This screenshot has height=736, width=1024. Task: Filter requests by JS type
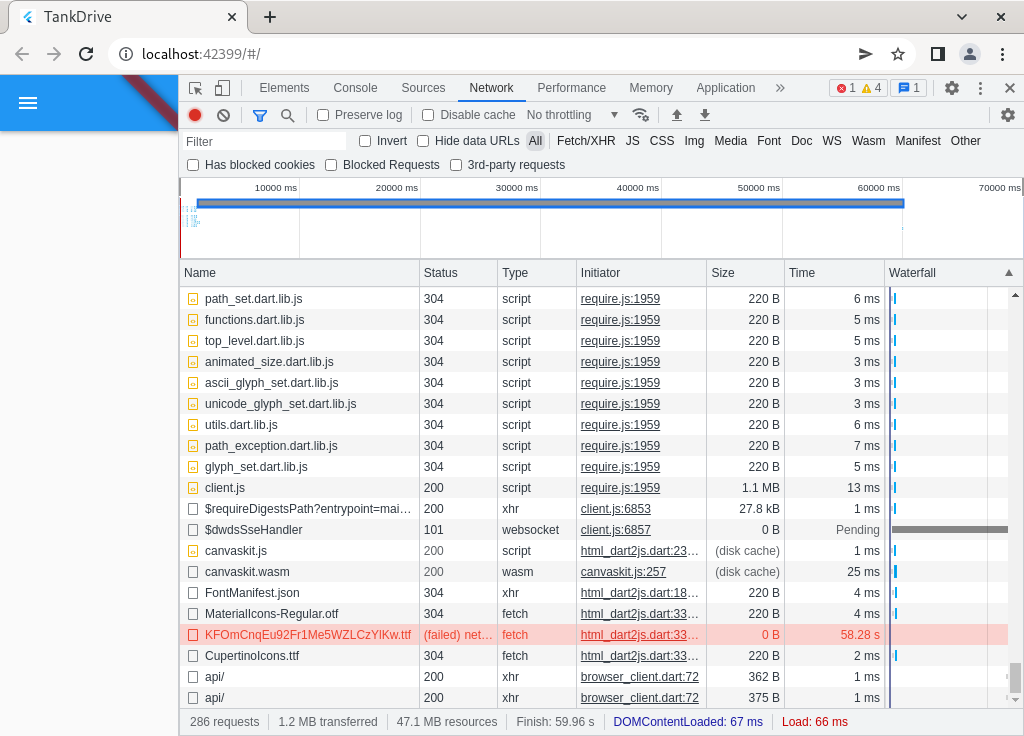[632, 141]
